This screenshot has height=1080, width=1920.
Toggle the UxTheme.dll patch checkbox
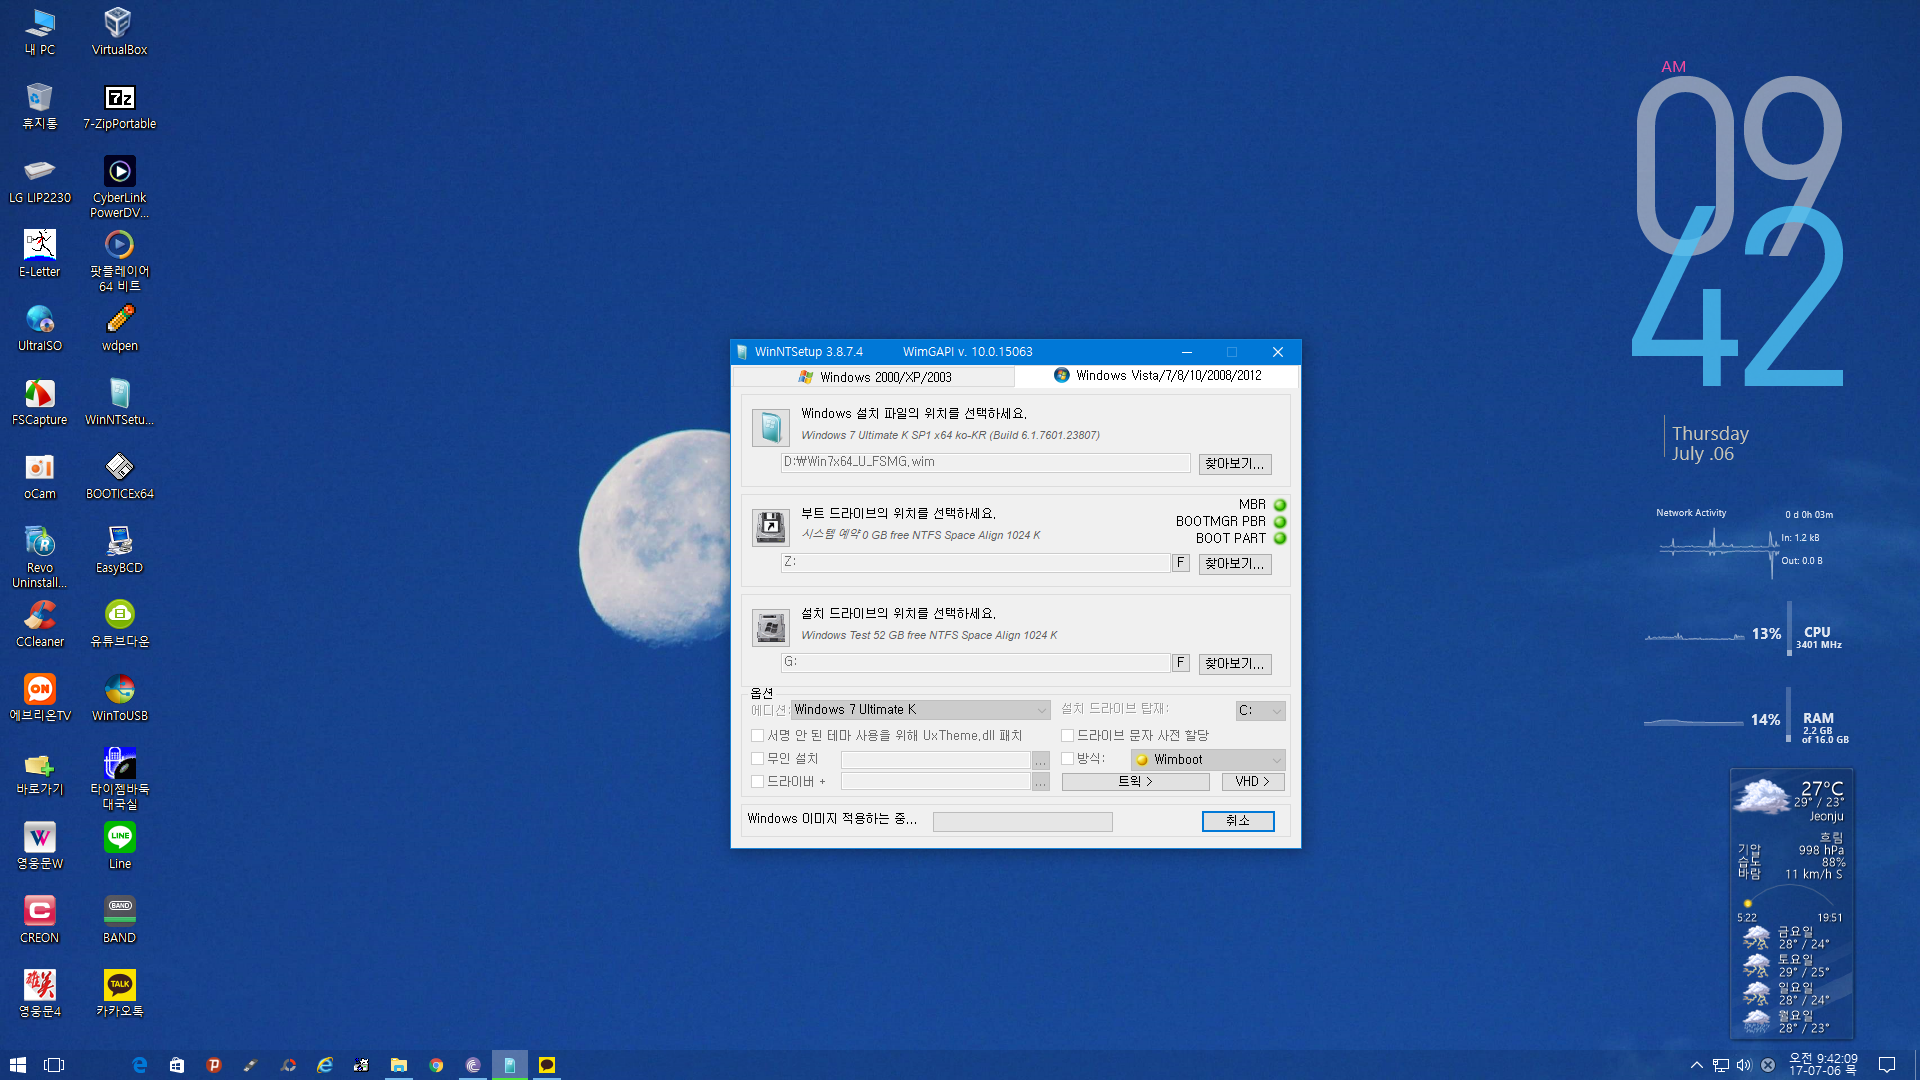(x=758, y=736)
